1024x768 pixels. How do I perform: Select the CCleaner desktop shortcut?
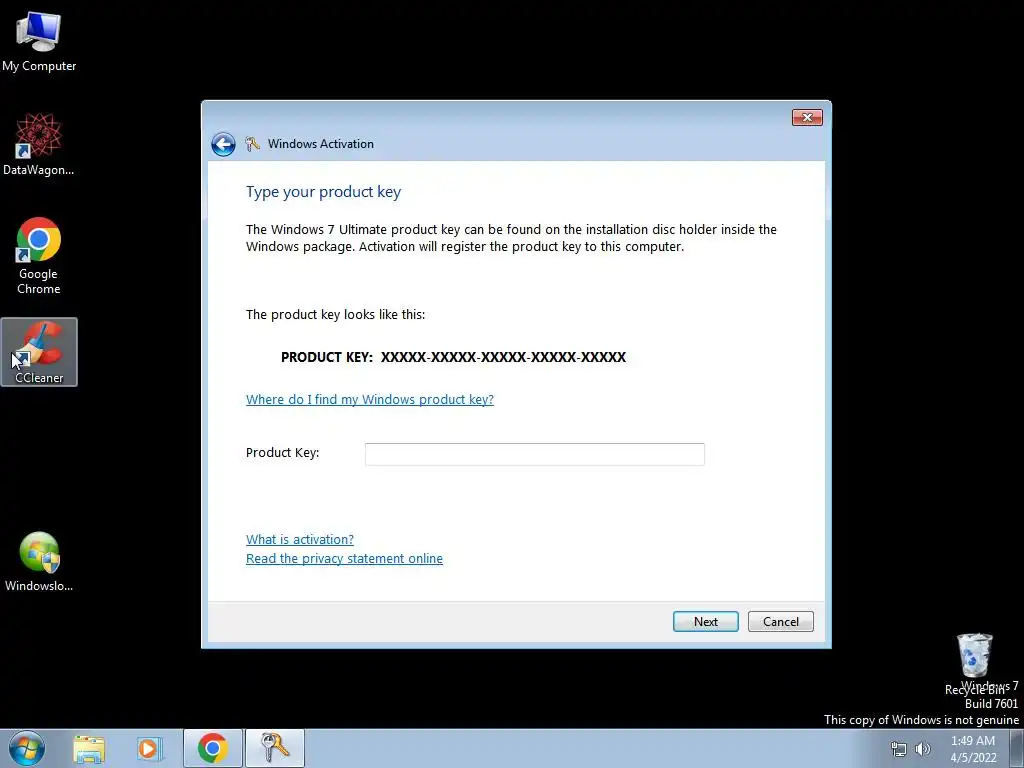[x=39, y=352]
